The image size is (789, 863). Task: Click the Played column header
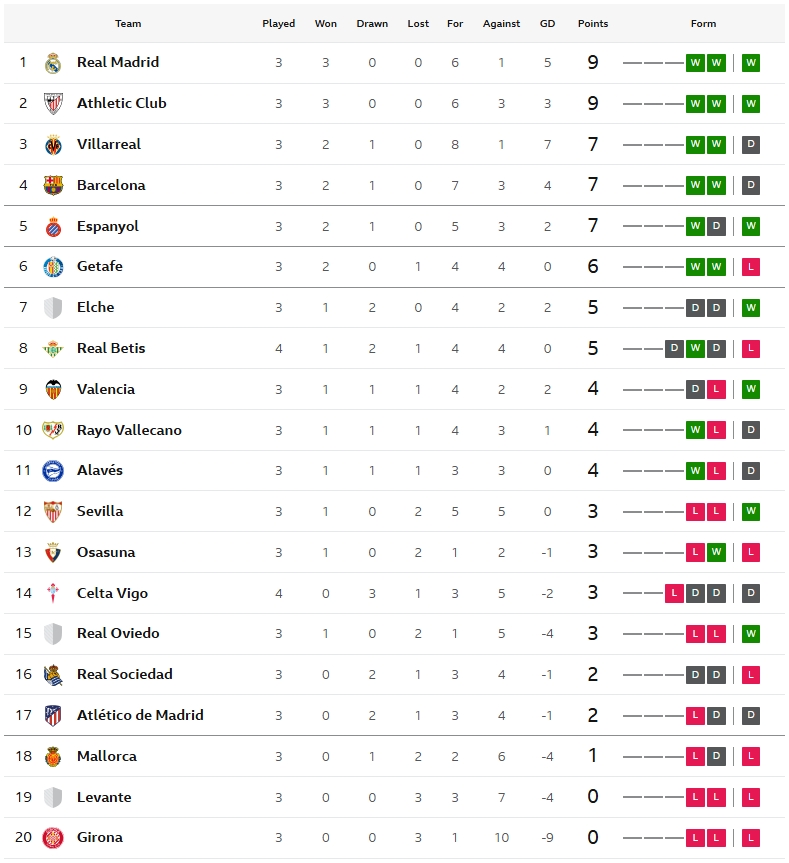278,24
